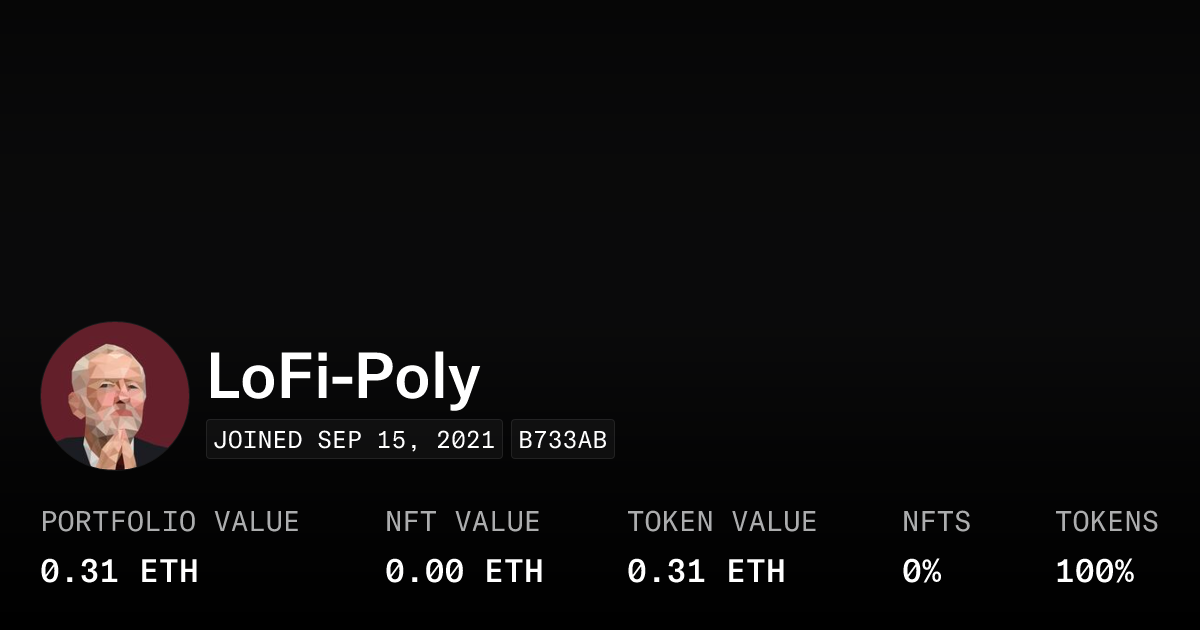1200x630 pixels.
Task: Click the JOINED SEP 15, 2021 badge
Action: click(x=354, y=440)
